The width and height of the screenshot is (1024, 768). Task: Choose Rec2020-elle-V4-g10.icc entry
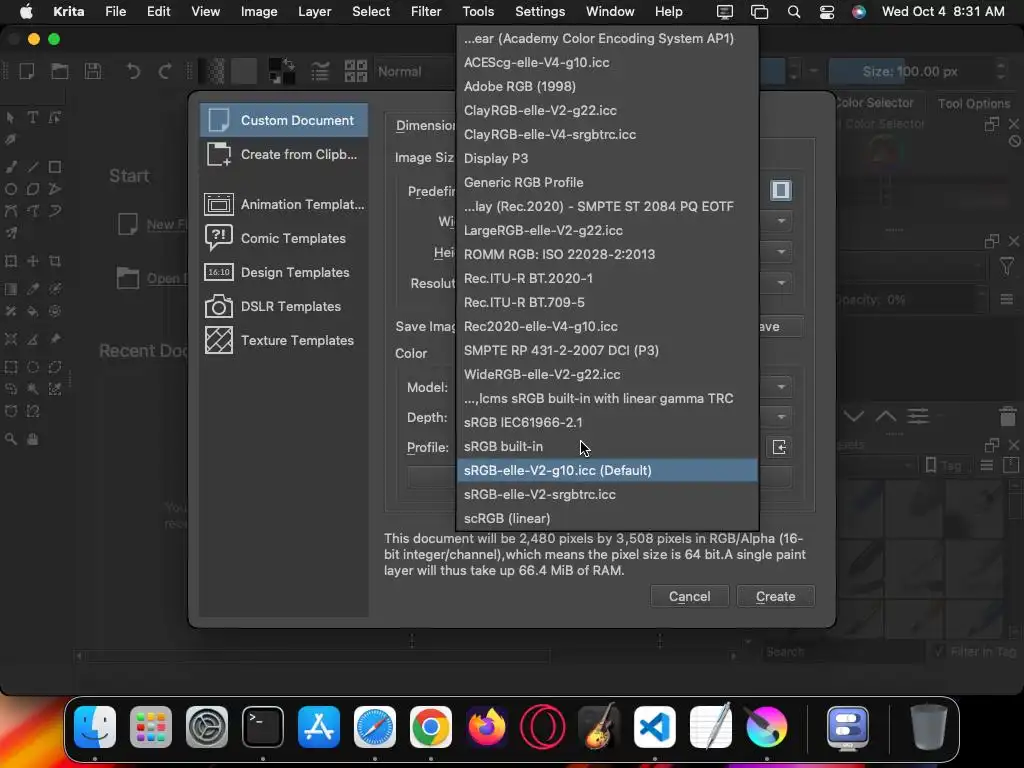coord(607,326)
